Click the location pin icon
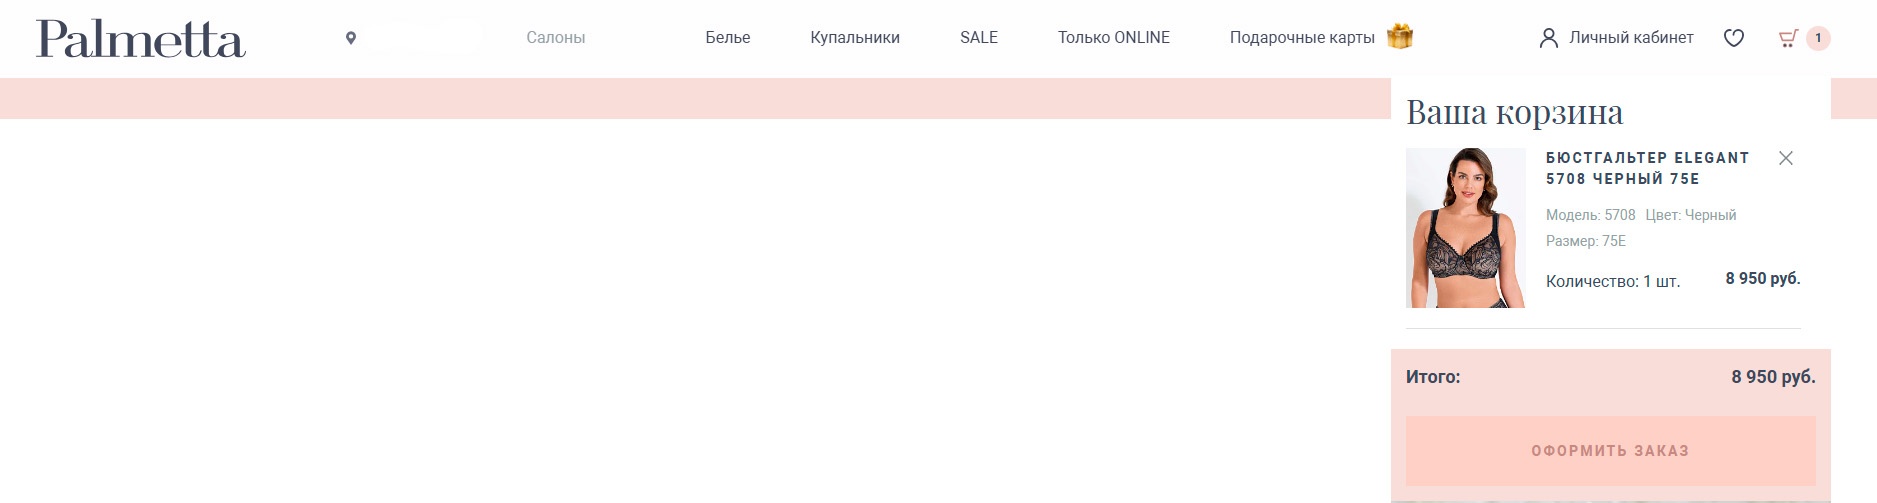The width and height of the screenshot is (1877, 503). pyautogui.click(x=351, y=38)
